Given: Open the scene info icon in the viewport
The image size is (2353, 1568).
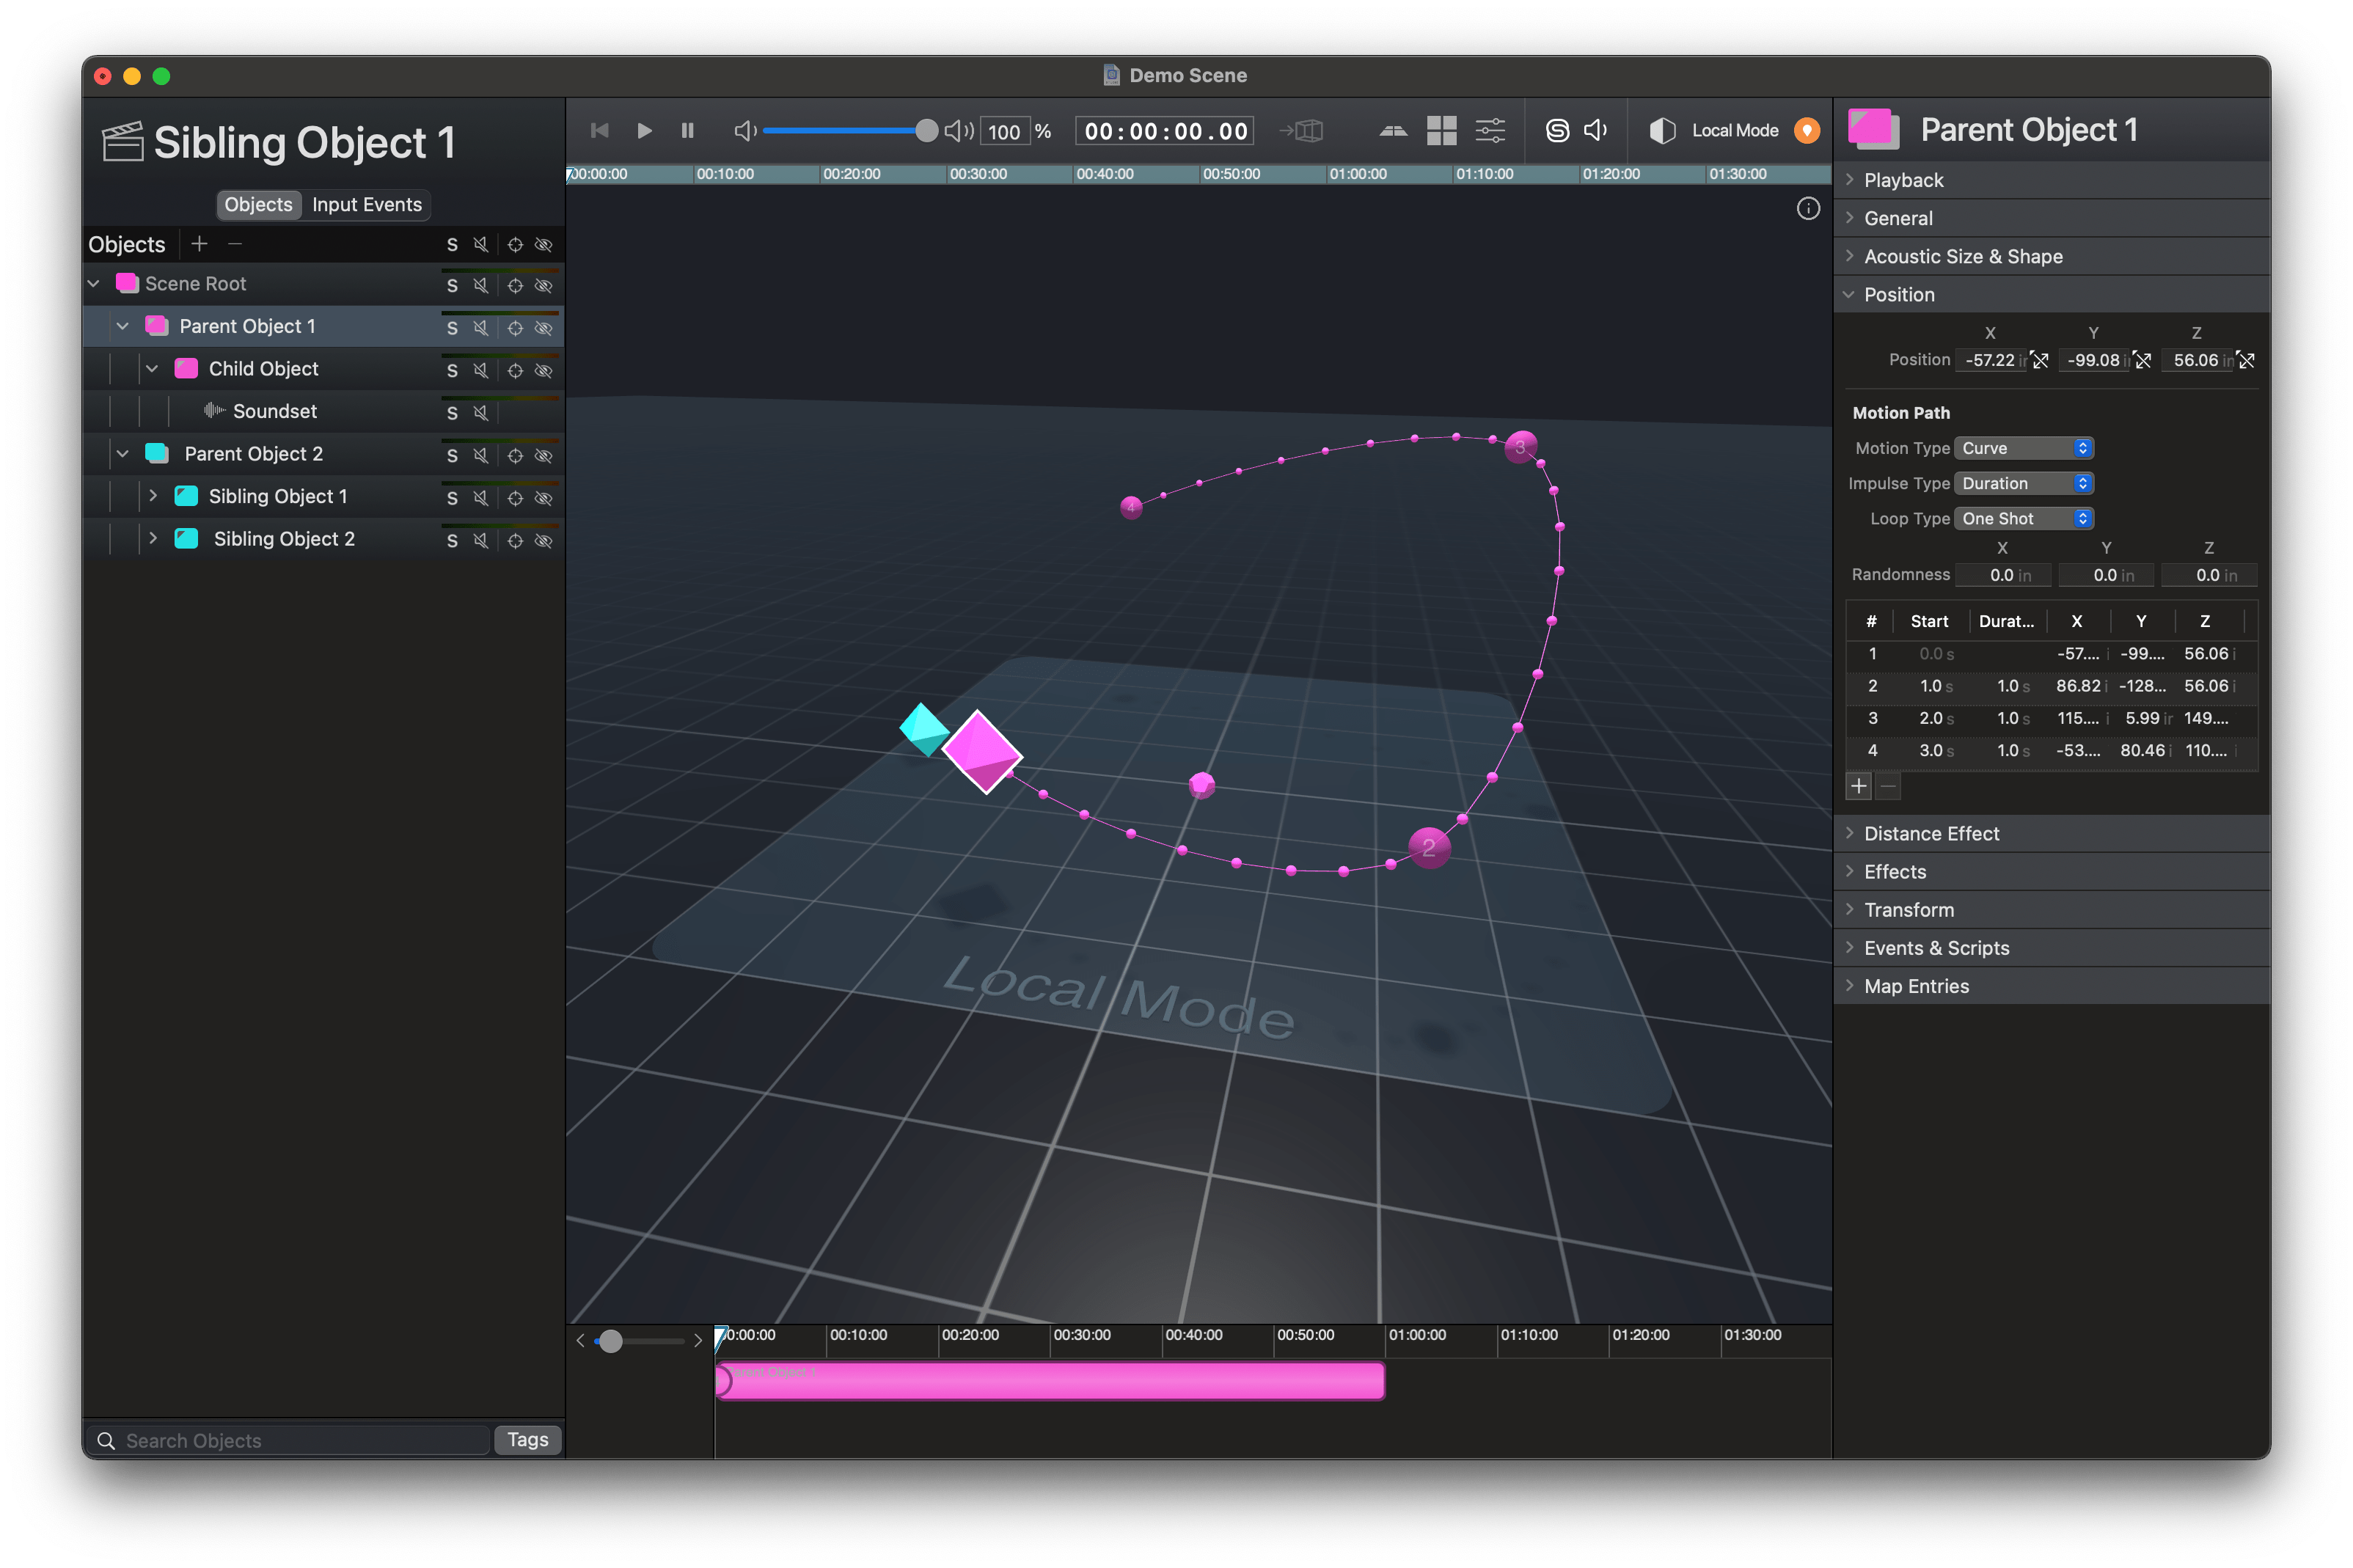Looking at the screenshot, I should 1809,208.
